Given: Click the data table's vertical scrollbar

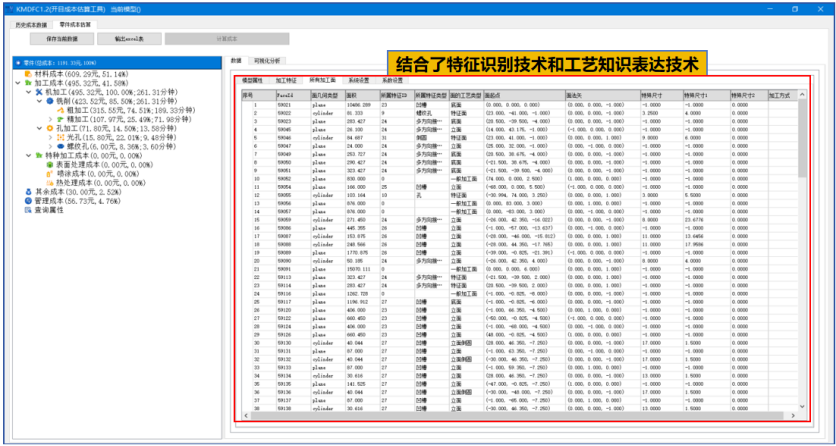Looking at the screenshot, I should (801, 200).
